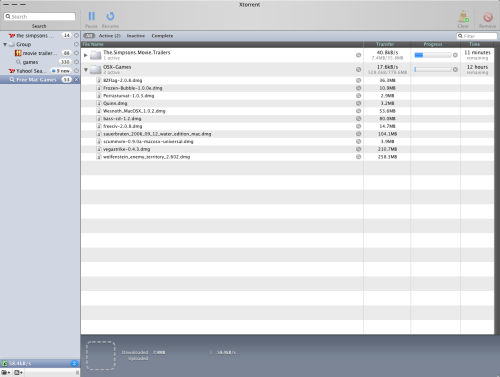
Task: Focus the Search field in the toolbar
Action: coord(40,16)
